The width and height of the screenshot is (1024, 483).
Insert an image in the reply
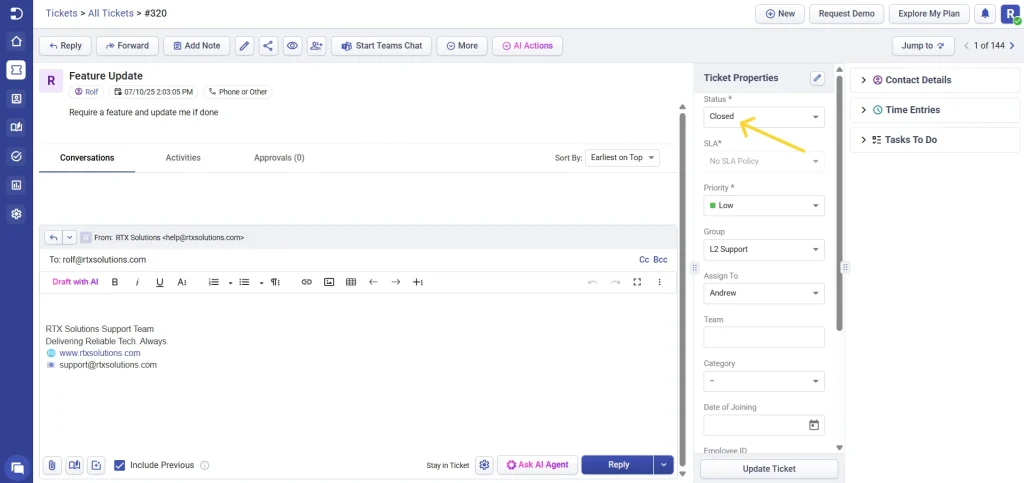point(329,282)
